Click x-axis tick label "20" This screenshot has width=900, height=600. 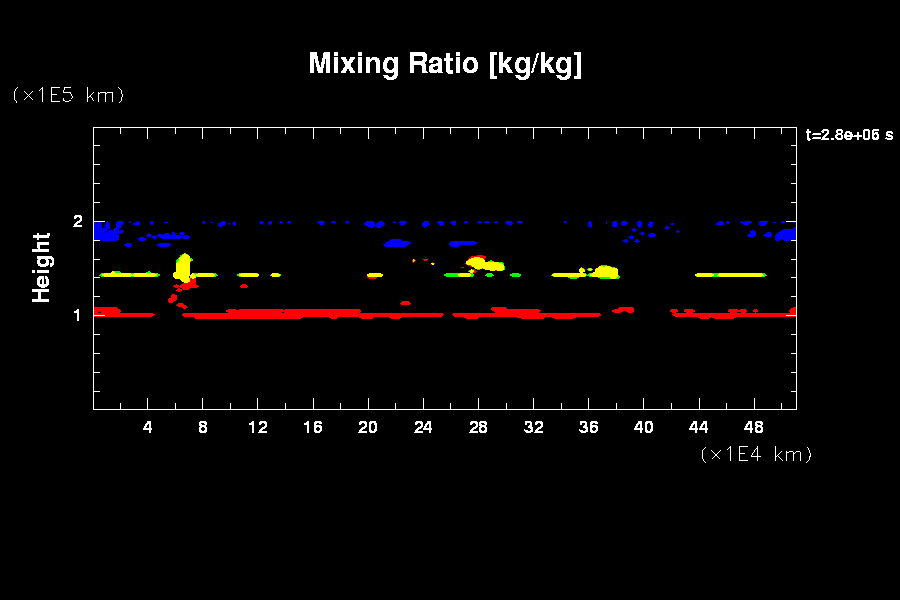pos(368,427)
